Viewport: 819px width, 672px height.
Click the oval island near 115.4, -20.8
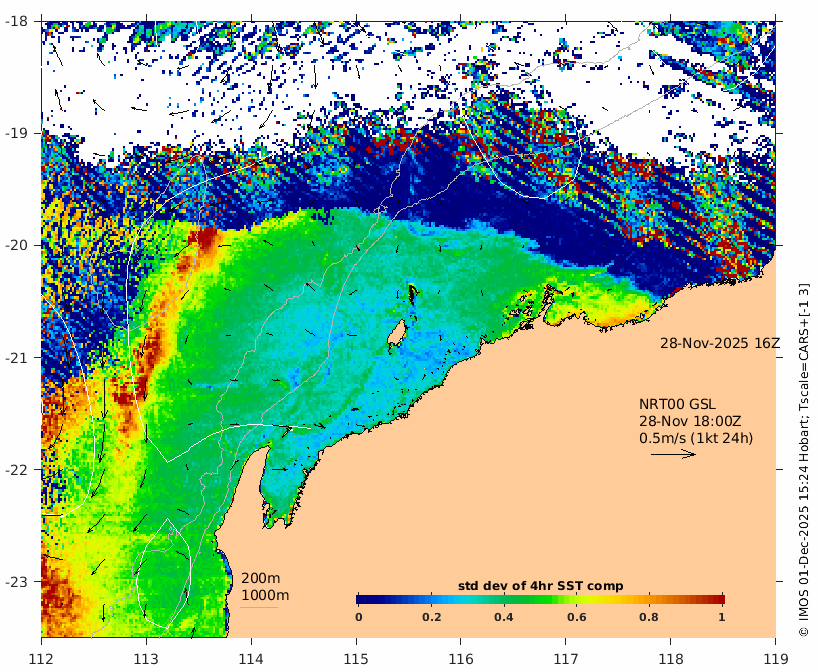coord(397,333)
